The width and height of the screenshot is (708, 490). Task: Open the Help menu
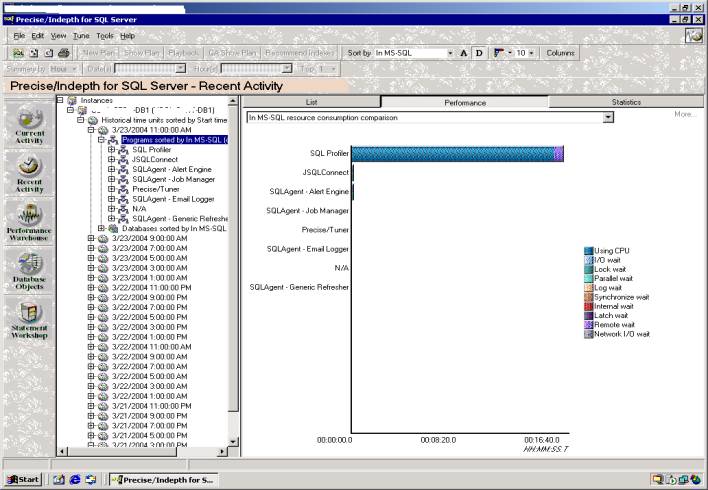pyautogui.click(x=127, y=36)
